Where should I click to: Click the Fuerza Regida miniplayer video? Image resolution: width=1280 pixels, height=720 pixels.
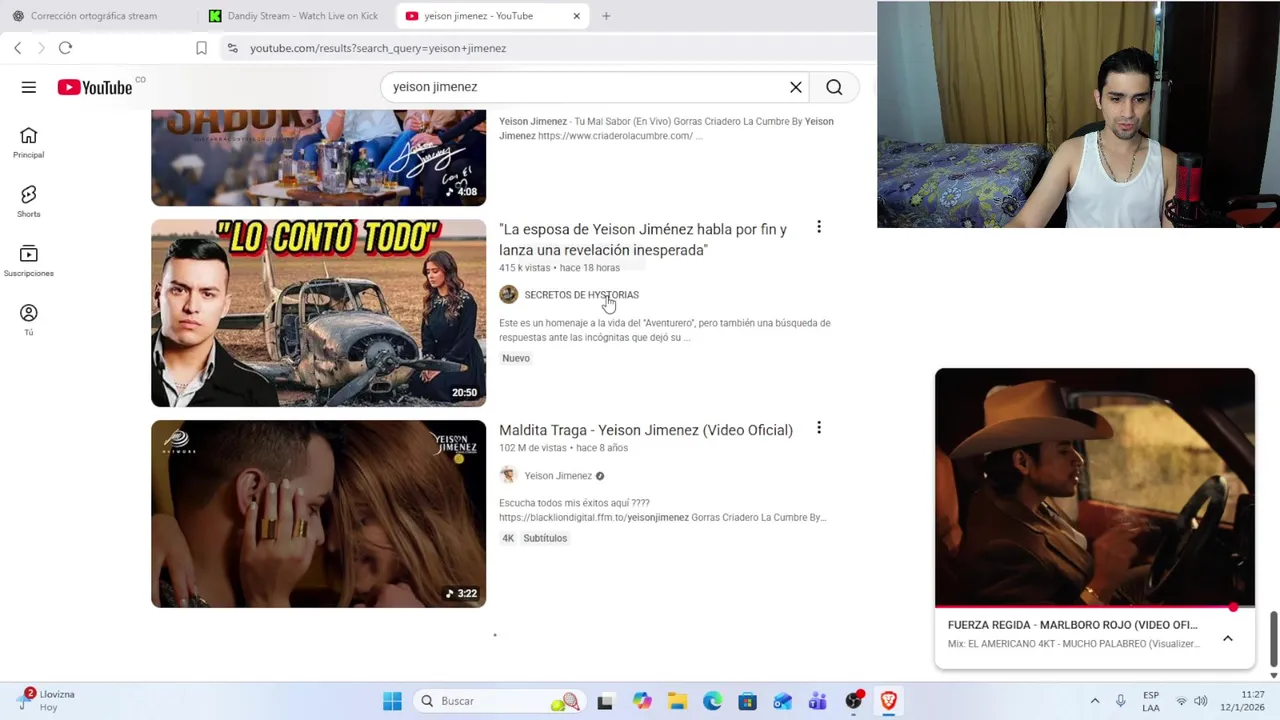pos(1094,487)
